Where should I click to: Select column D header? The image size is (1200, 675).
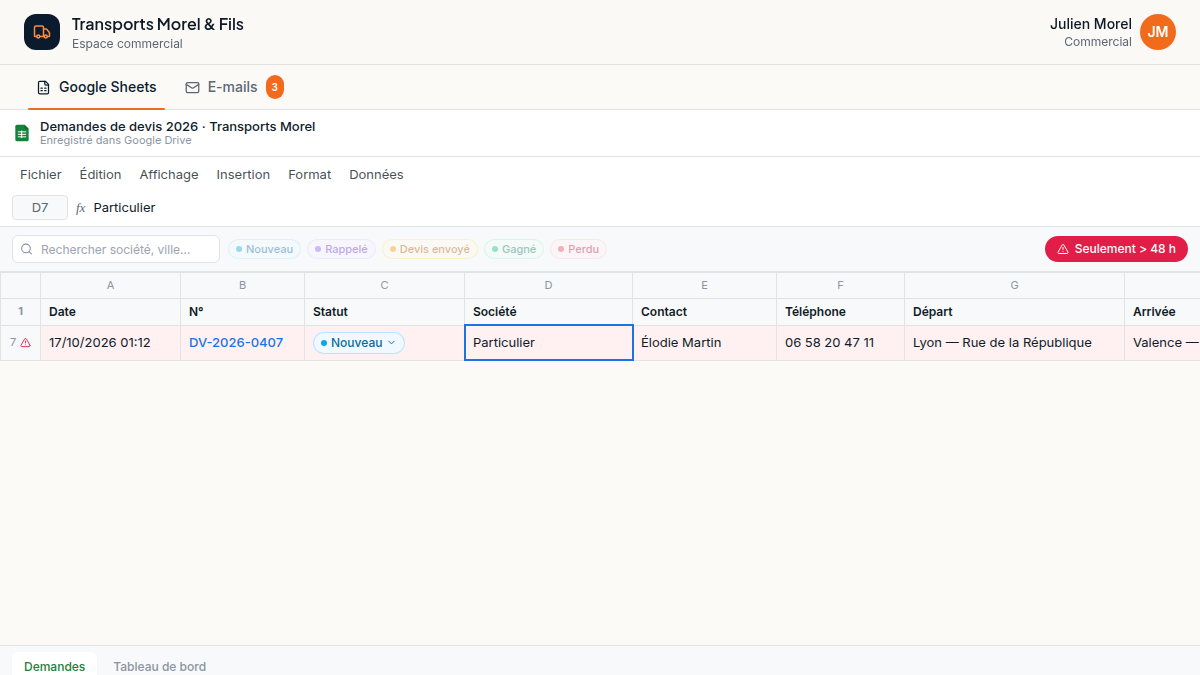[x=549, y=285]
